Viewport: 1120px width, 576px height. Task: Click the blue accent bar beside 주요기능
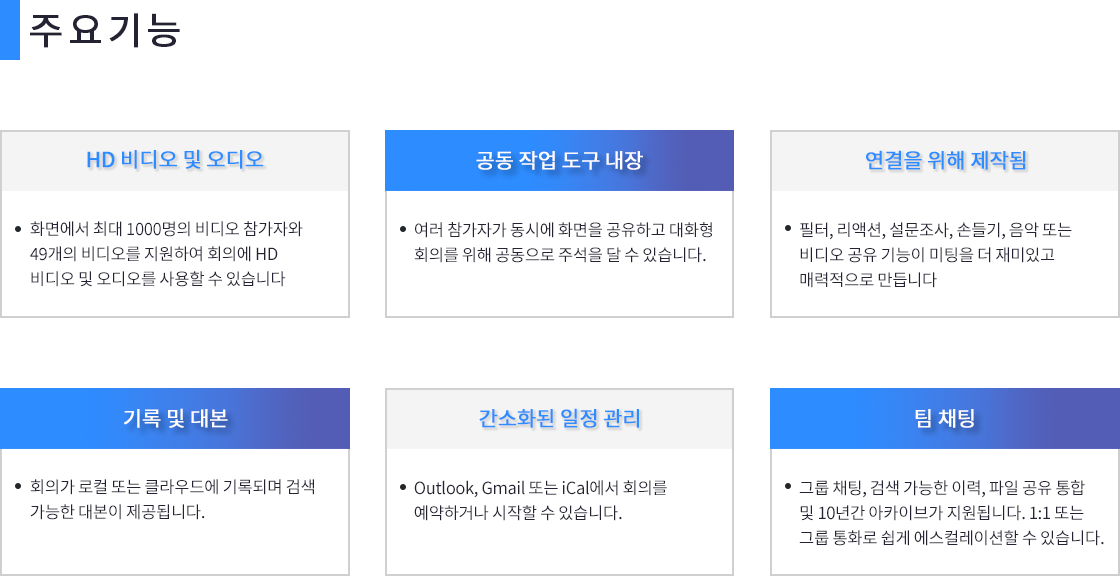[10, 30]
